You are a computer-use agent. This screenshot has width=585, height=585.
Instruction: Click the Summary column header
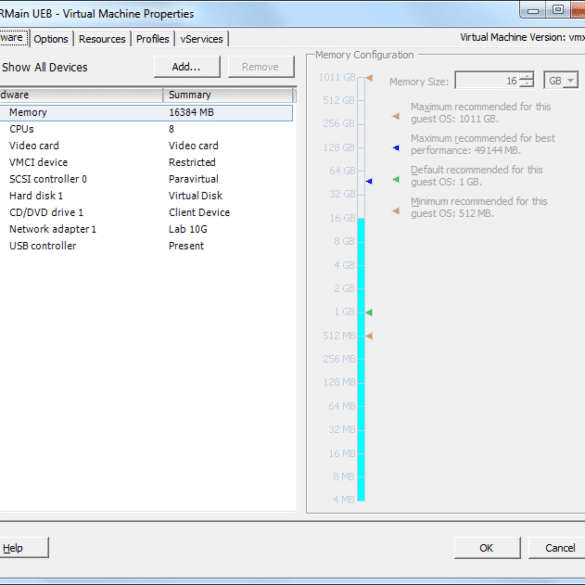click(228, 95)
